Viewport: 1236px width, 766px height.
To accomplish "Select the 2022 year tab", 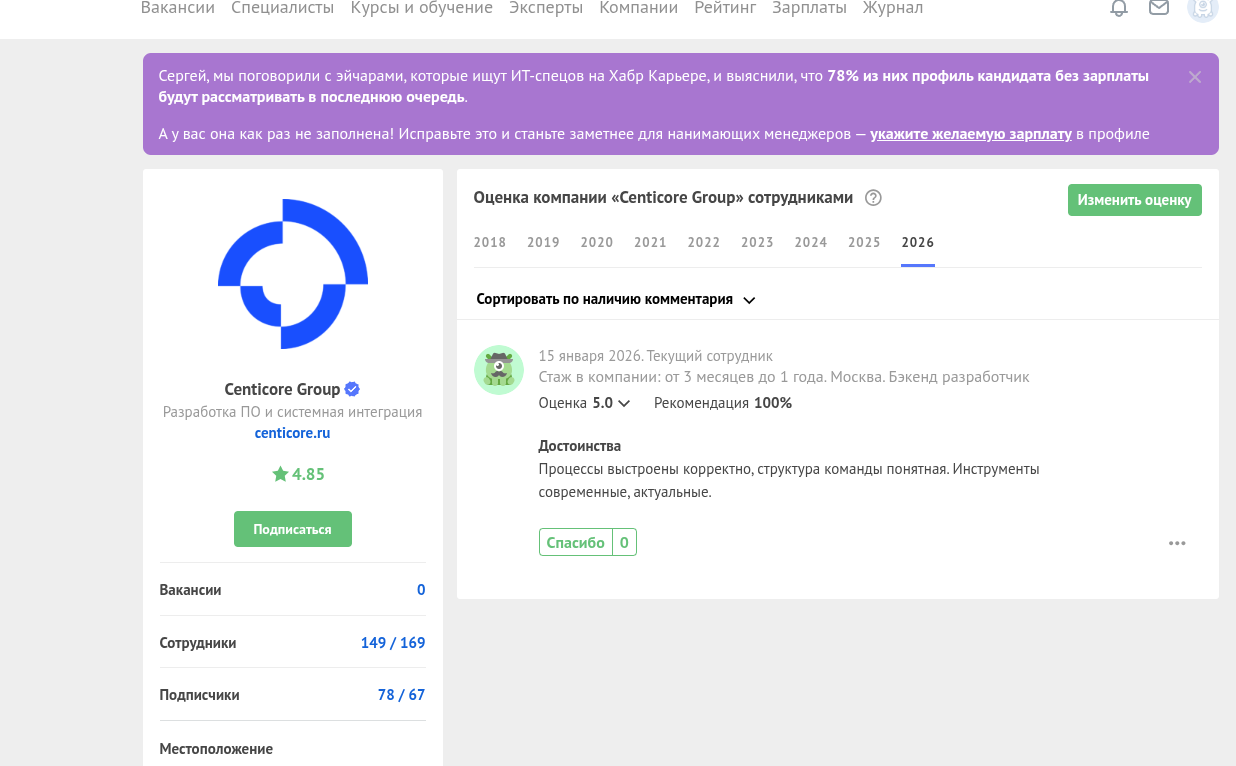I will coord(704,243).
